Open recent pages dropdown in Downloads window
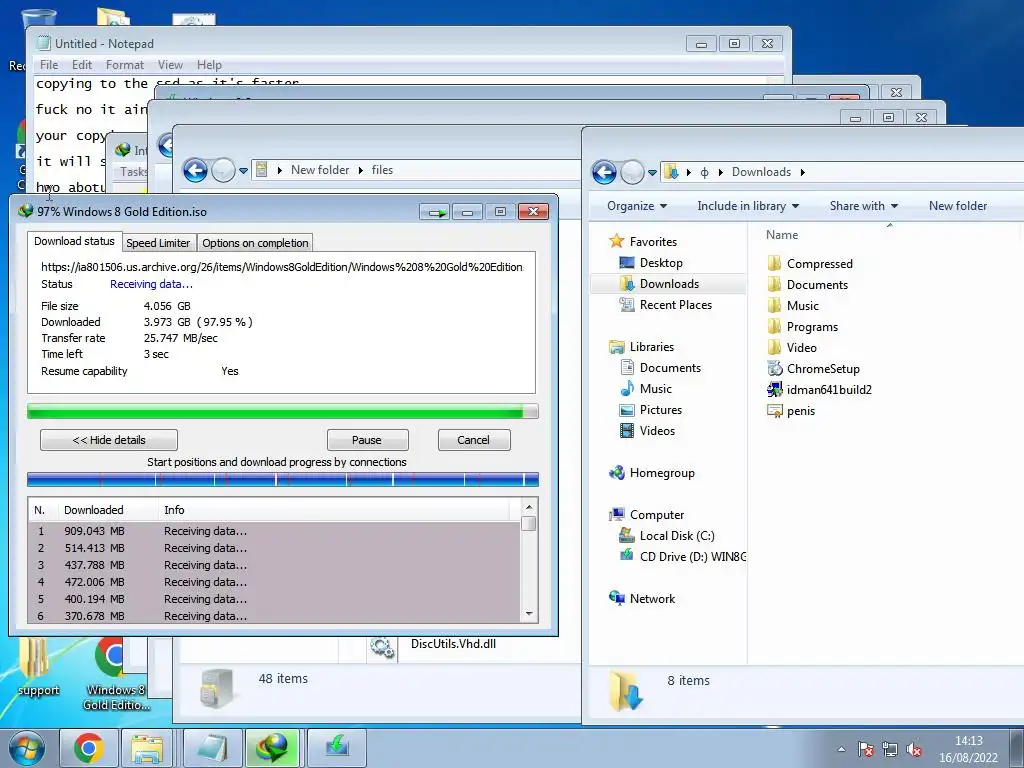 652,173
